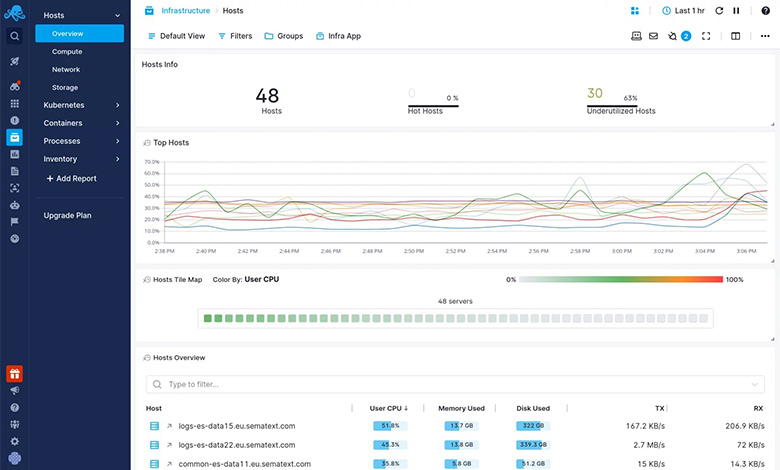Pause auto-refresh with the pause icon
The width and height of the screenshot is (780, 470).
point(736,10)
